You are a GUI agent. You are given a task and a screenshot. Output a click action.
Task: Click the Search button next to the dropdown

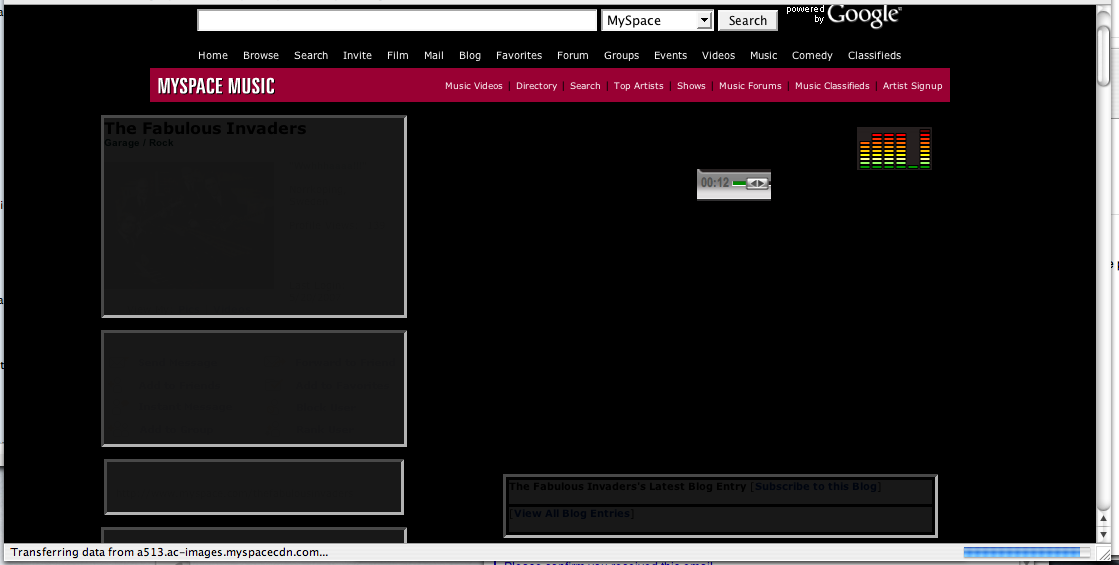pos(747,21)
